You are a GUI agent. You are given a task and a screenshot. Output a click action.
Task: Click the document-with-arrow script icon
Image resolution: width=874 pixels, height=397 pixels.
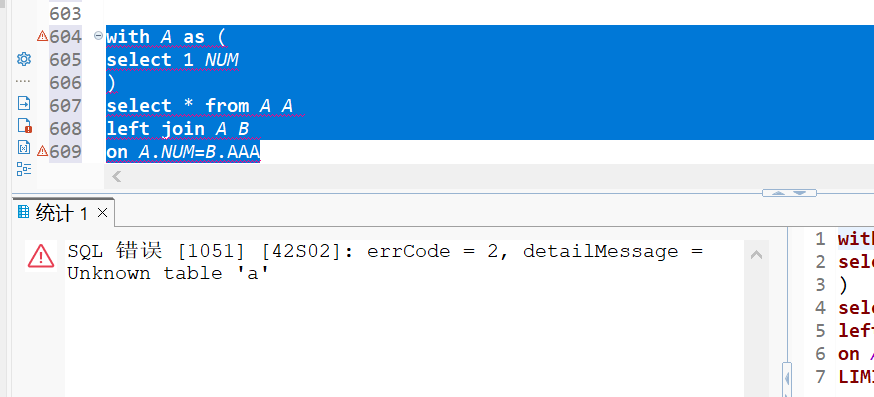24,103
